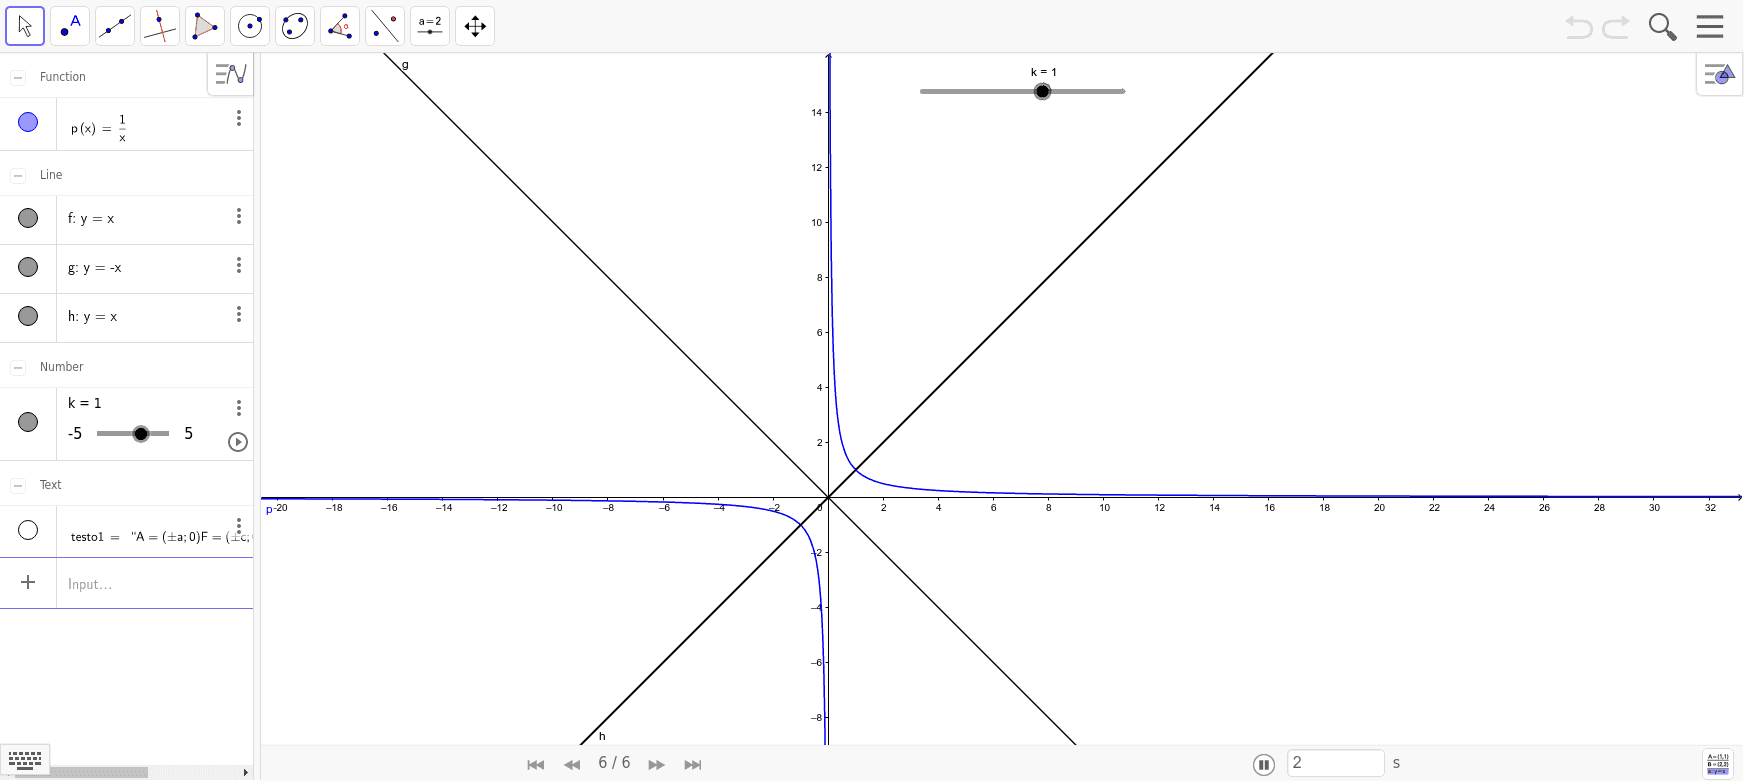Open more options for slider k
1744x782 pixels.
[x=239, y=408]
